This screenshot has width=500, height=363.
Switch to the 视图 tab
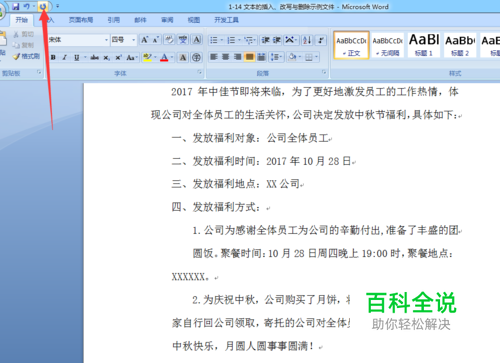pos(194,20)
